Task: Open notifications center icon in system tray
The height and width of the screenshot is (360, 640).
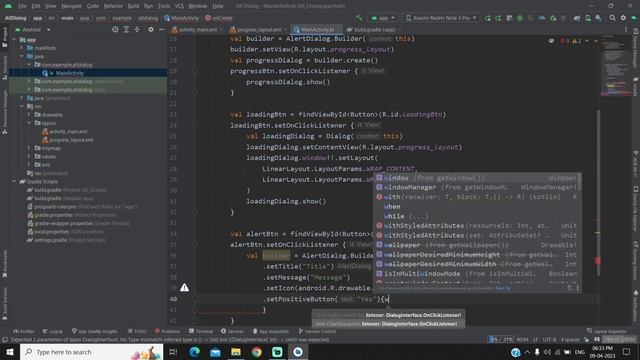Action: pyautogui.click(x=626, y=352)
